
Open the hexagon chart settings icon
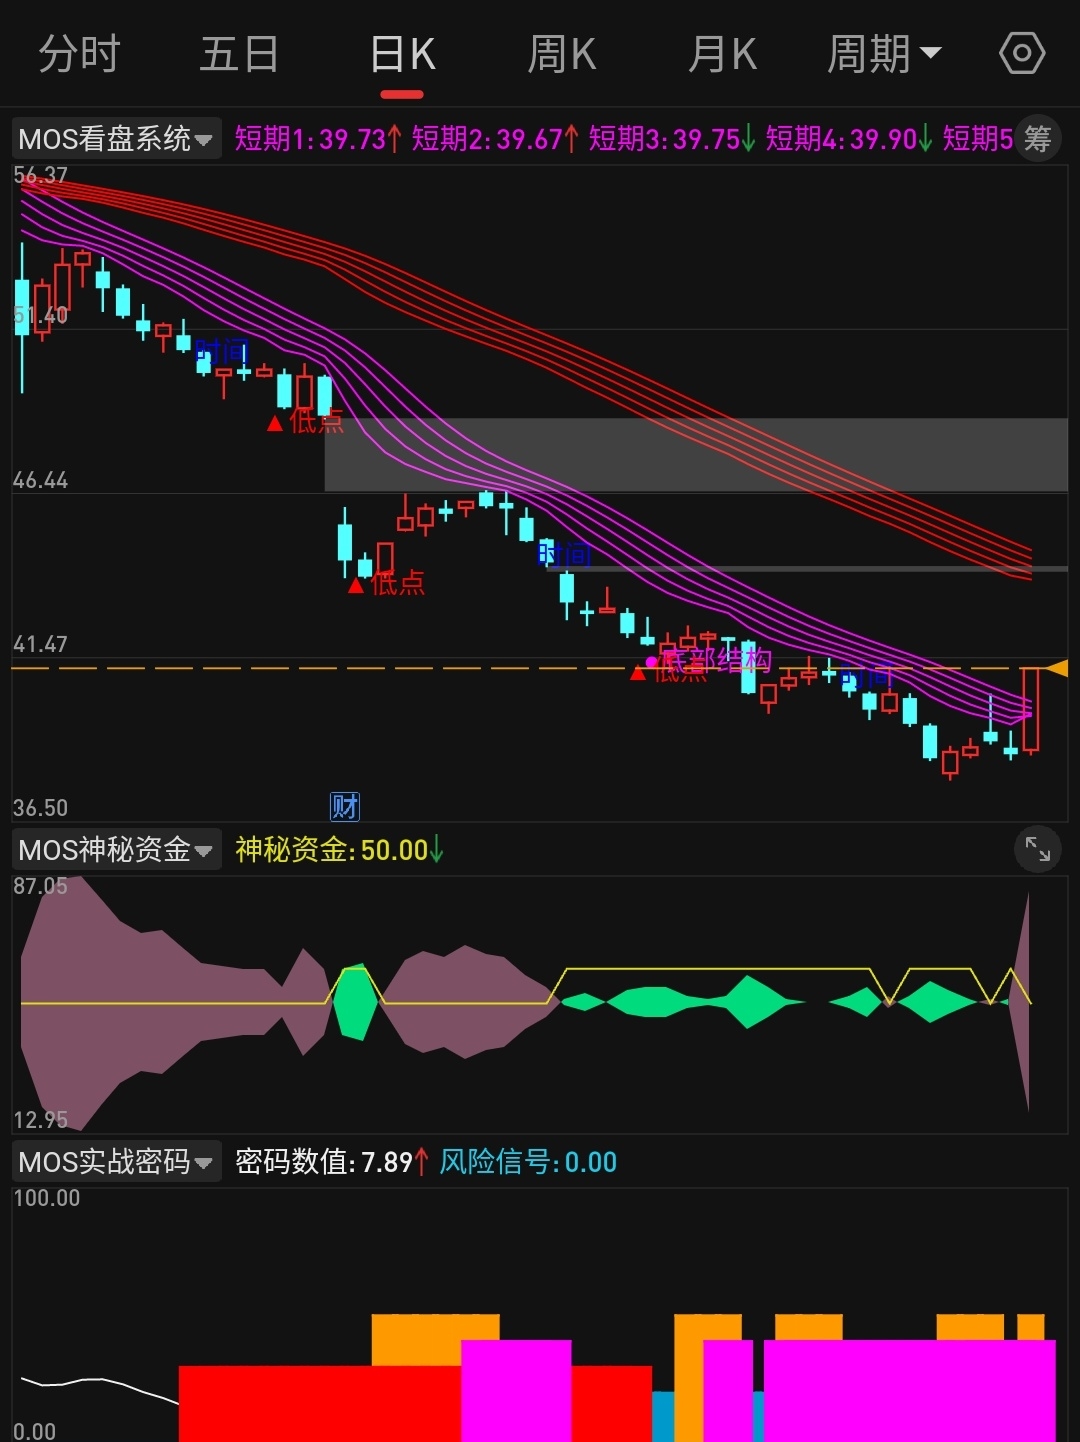1022,53
